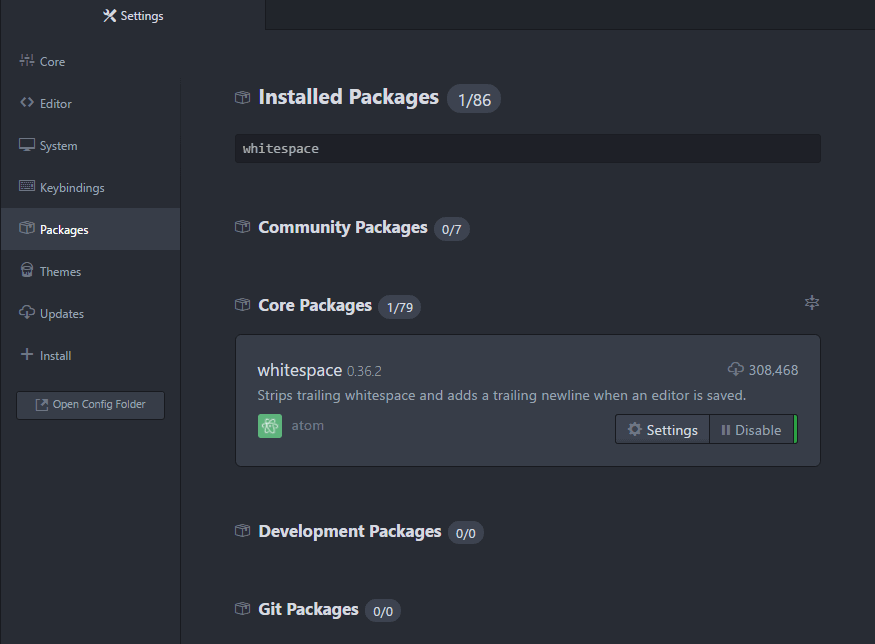Screen dimensions: 875x644
Task: Click the Install plus icon
Action: pos(27,355)
